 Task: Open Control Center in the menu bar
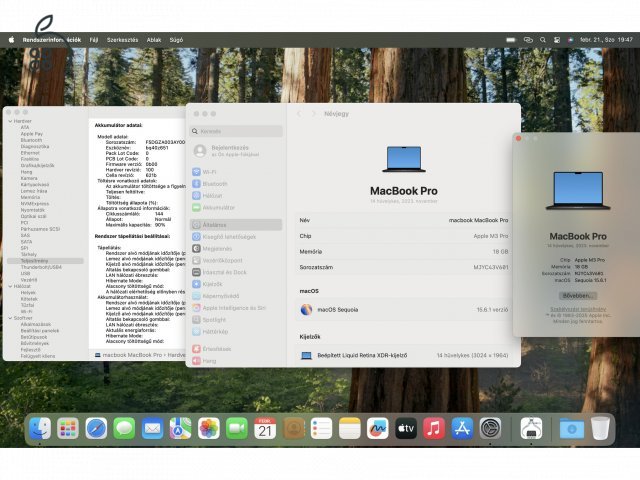(x=557, y=40)
